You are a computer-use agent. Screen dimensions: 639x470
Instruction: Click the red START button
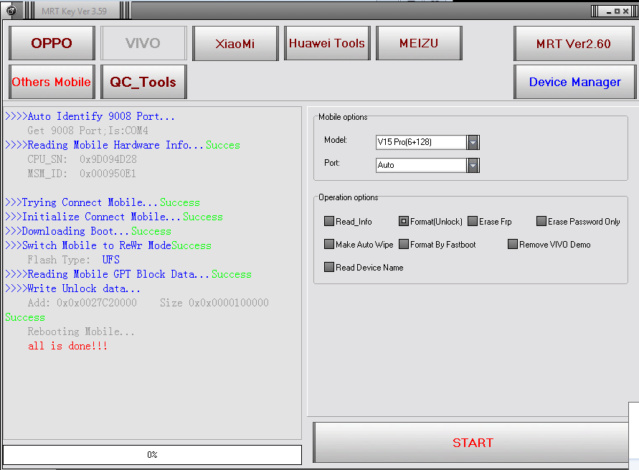[473, 442]
